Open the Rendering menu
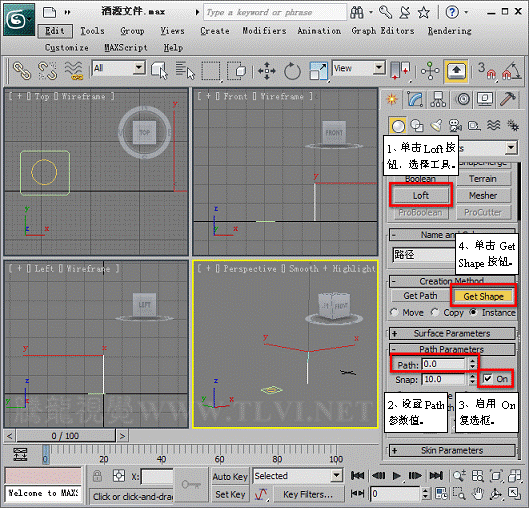This screenshot has width=529, height=508. tap(449, 31)
